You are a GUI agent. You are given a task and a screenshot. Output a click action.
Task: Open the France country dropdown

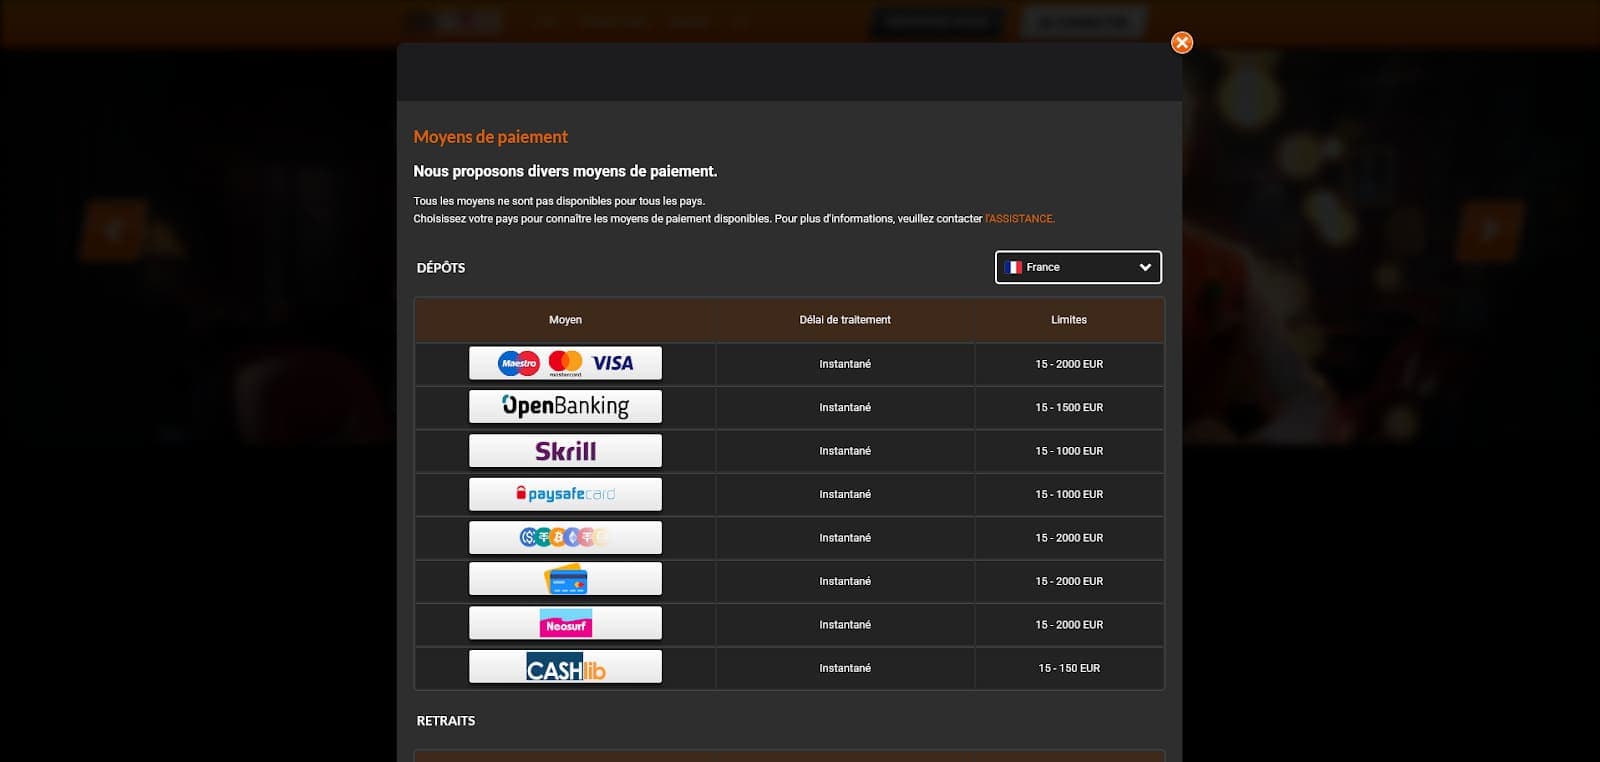1078,267
